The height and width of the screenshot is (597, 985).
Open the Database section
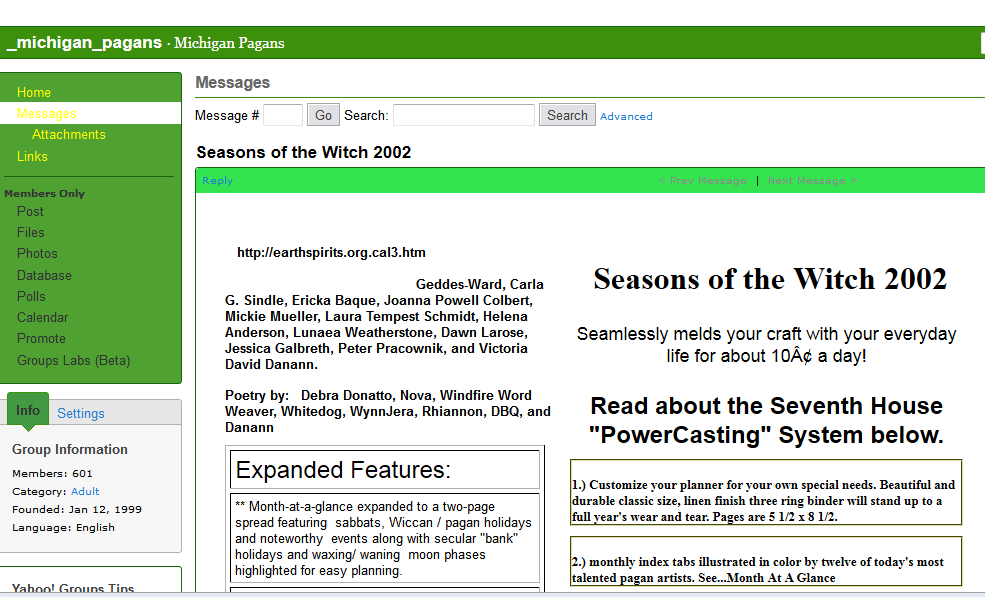coord(44,275)
